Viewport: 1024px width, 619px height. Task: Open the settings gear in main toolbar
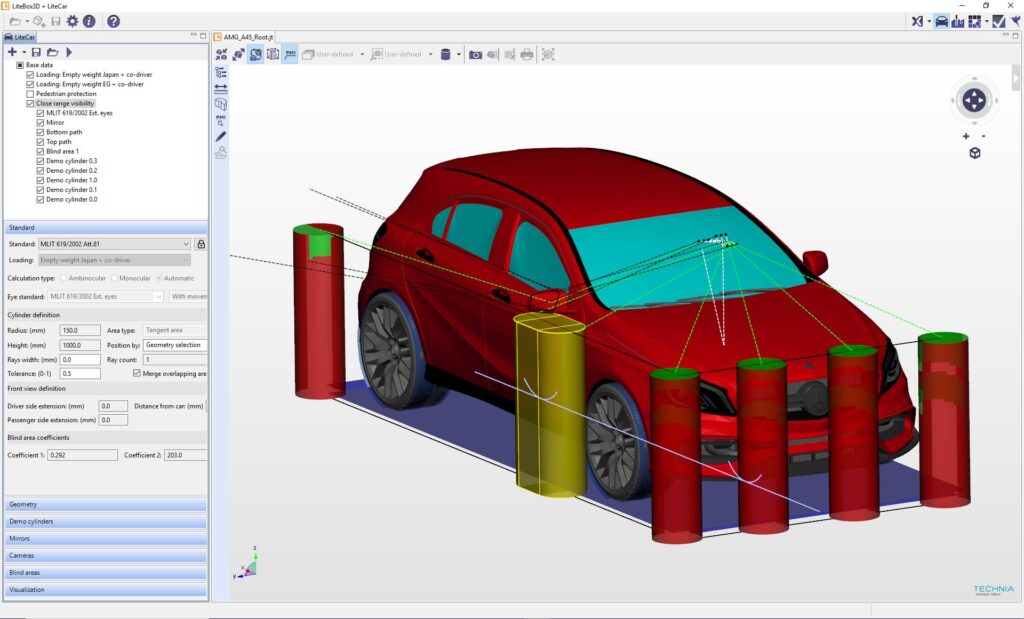coord(72,22)
